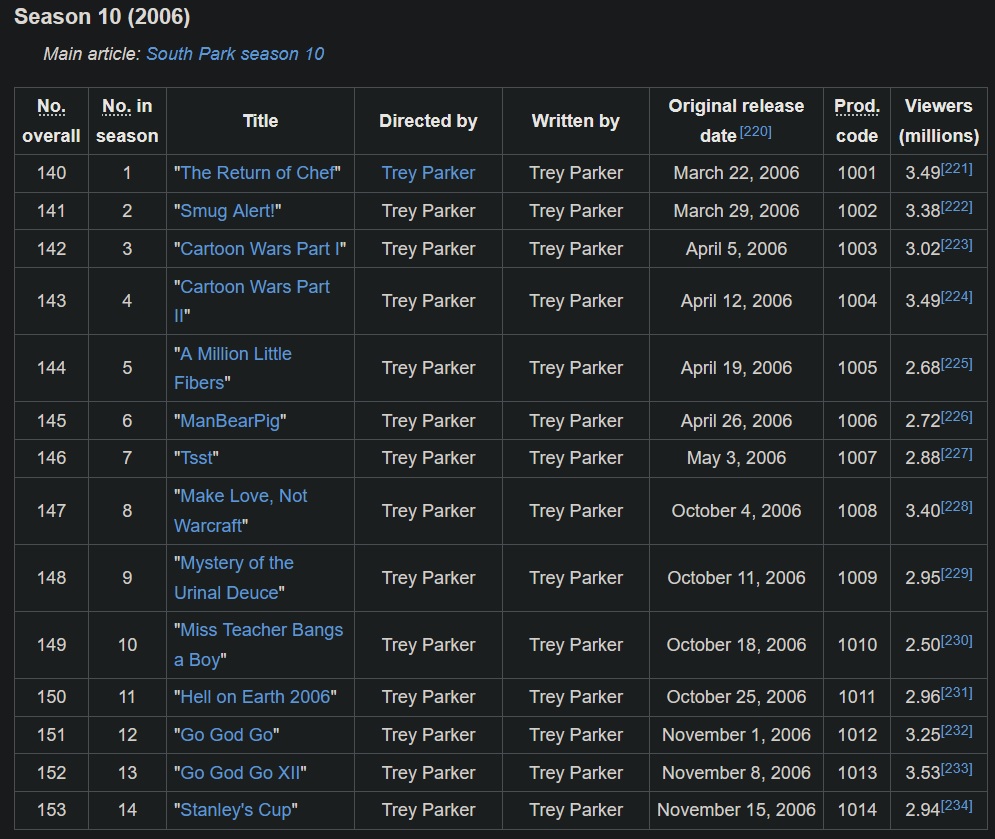This screenshot has height=839, width=995.
Task: Open the South Park season 10 main article link
Action: 235,54
